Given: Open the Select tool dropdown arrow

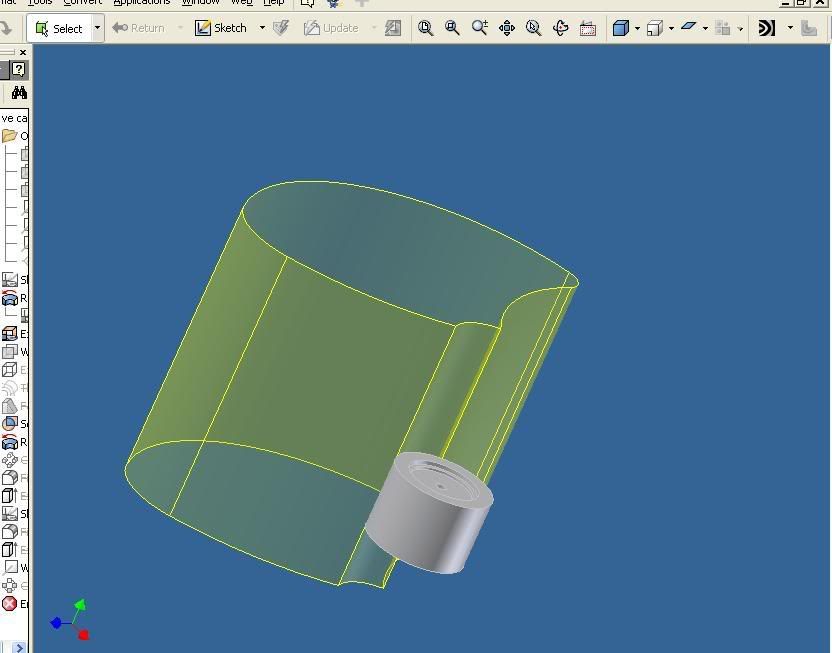Looking at the screenshot, I should (x=97, y=28).
